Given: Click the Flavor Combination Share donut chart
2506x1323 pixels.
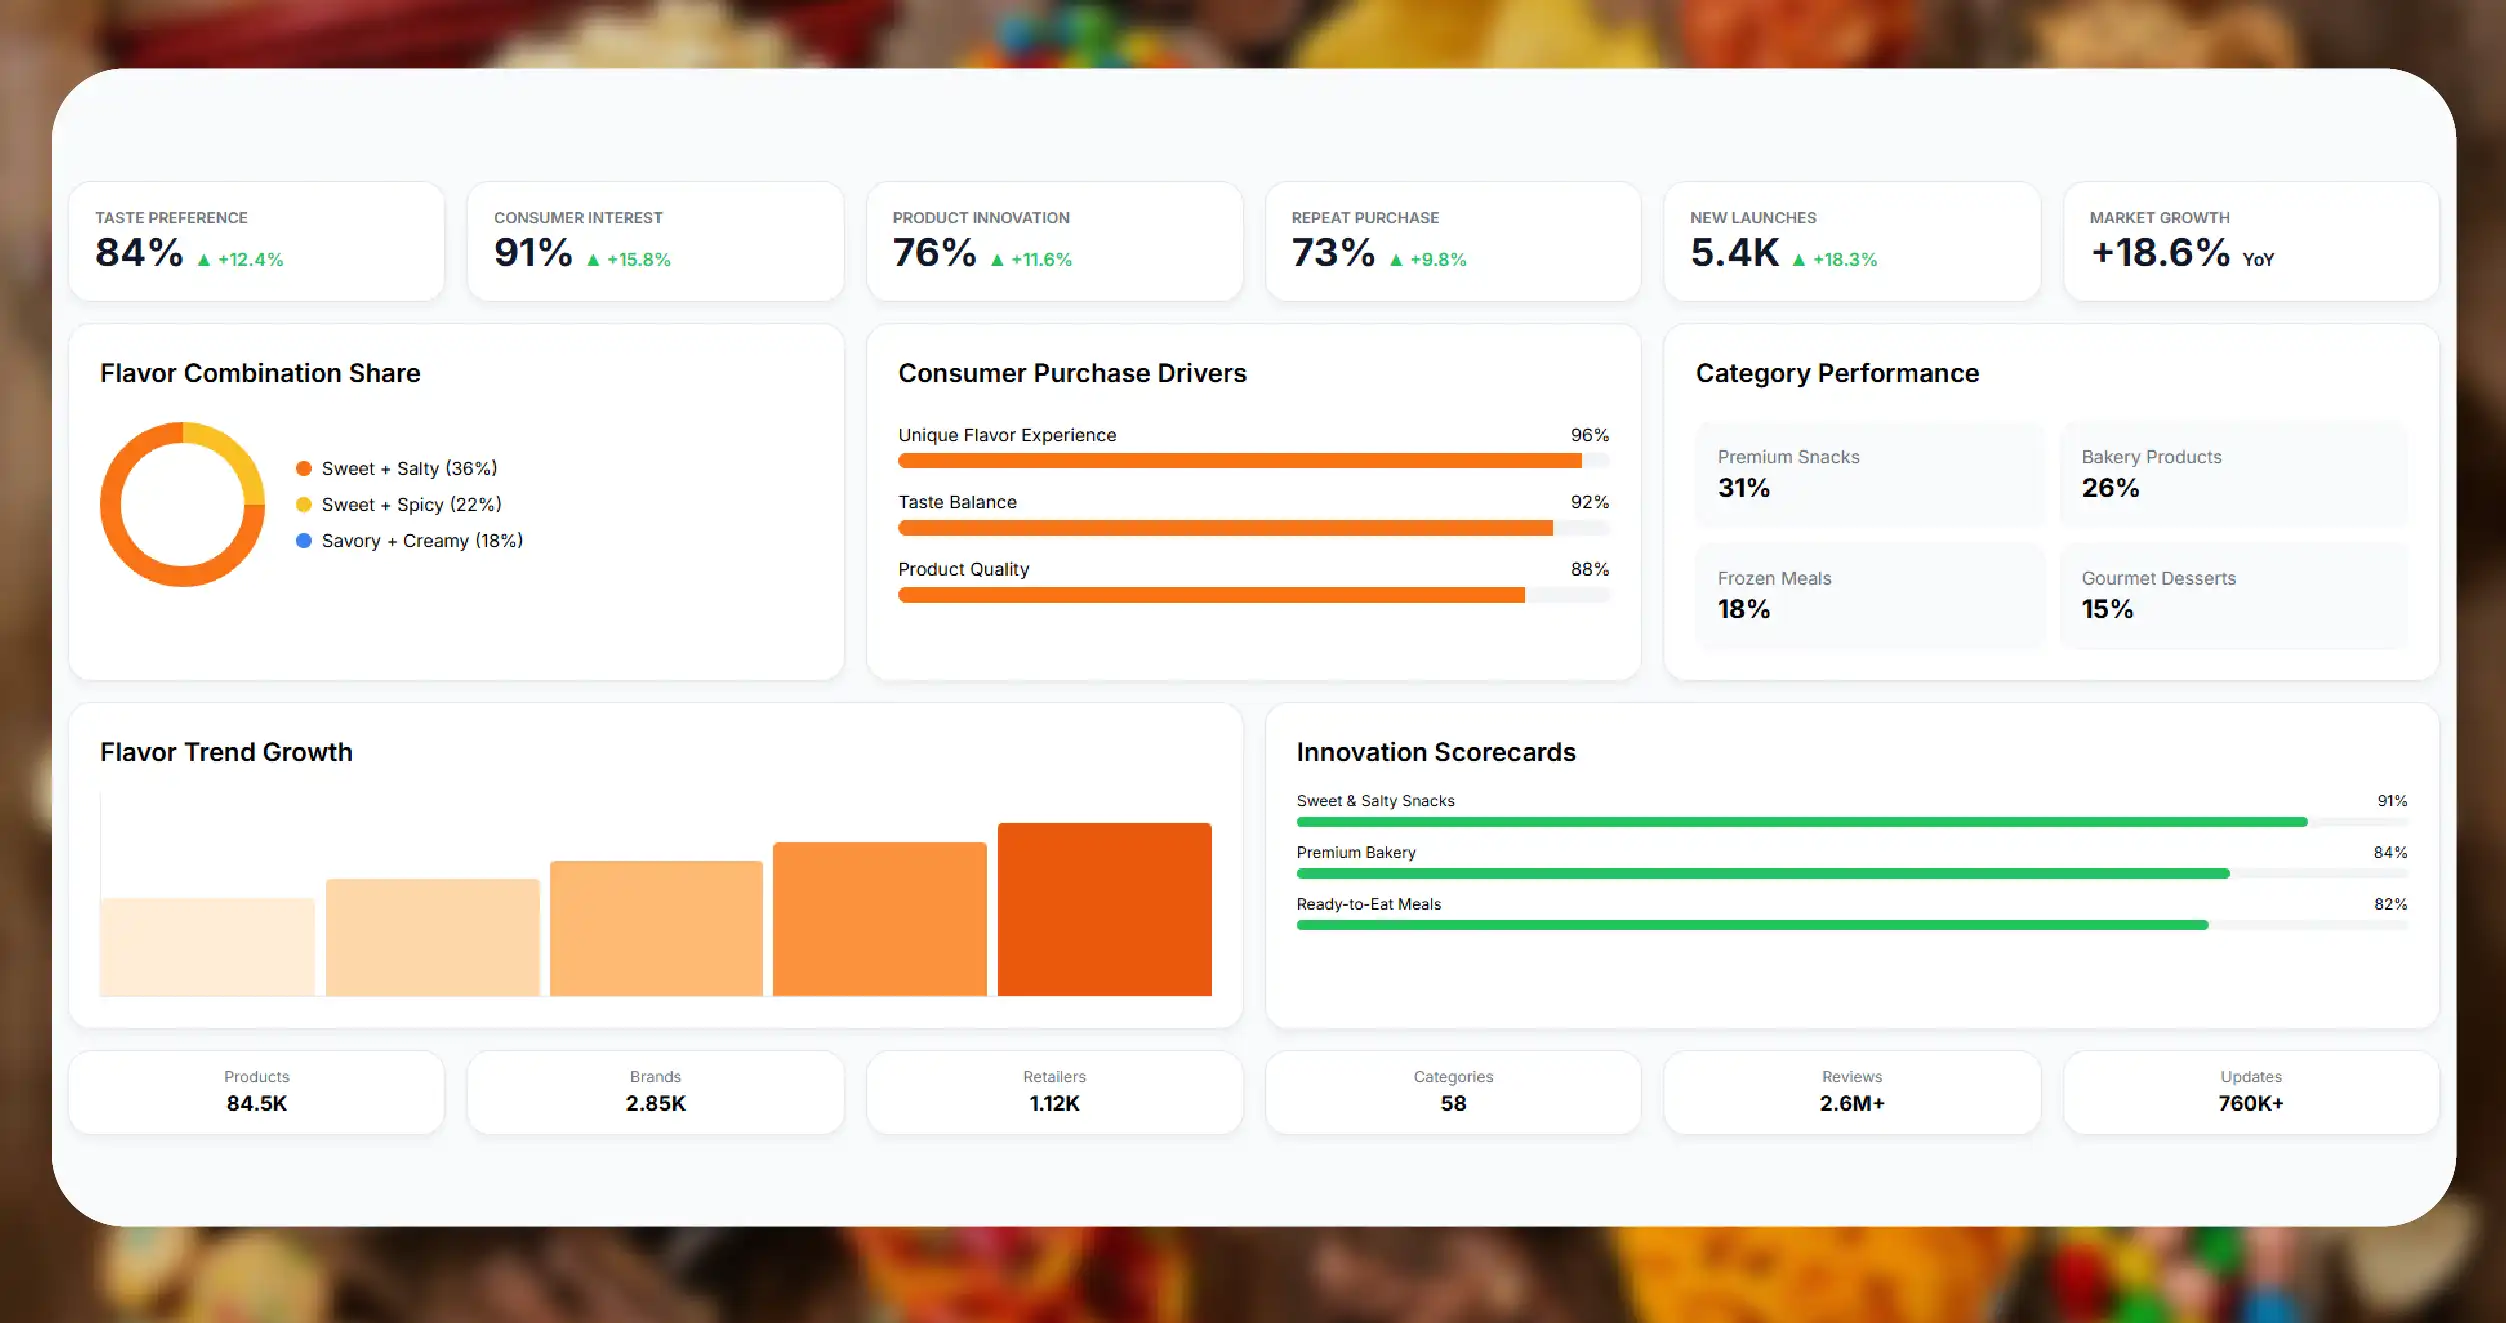Looking at the screenshot, I should coord(183,504).
